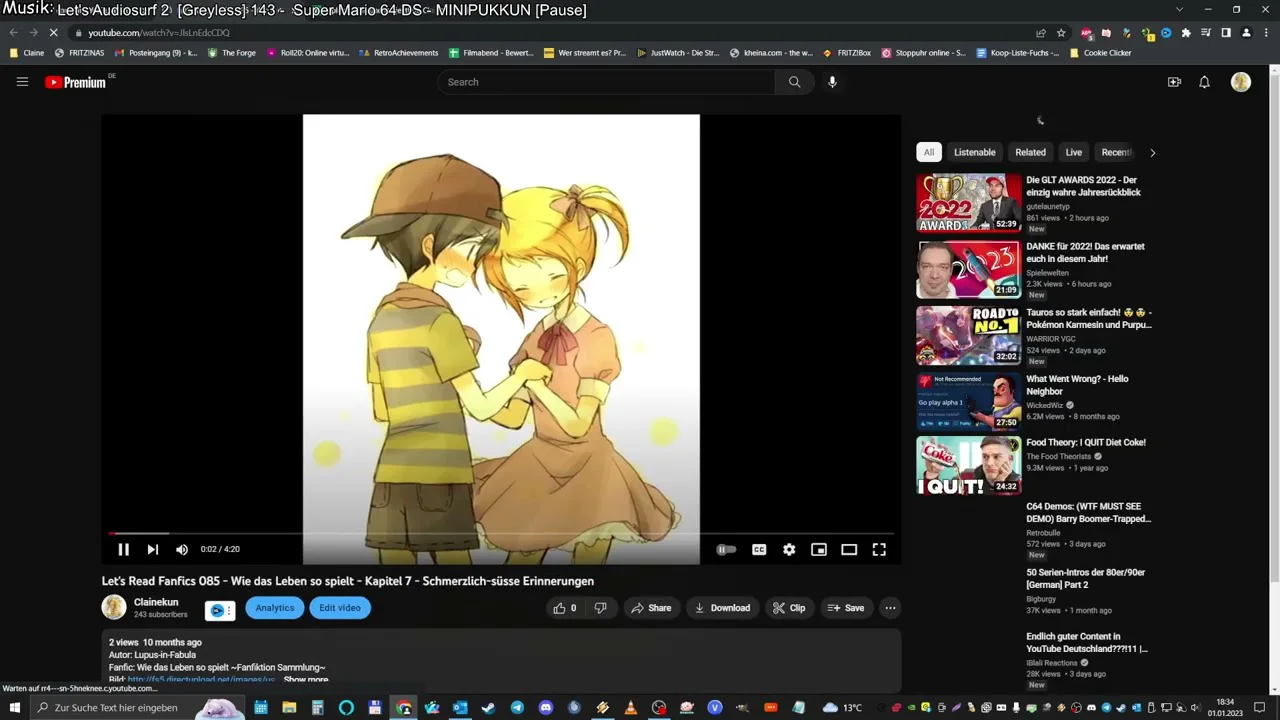
Task: Create a Clip with scissors button
Action: [x=790, y=608]
